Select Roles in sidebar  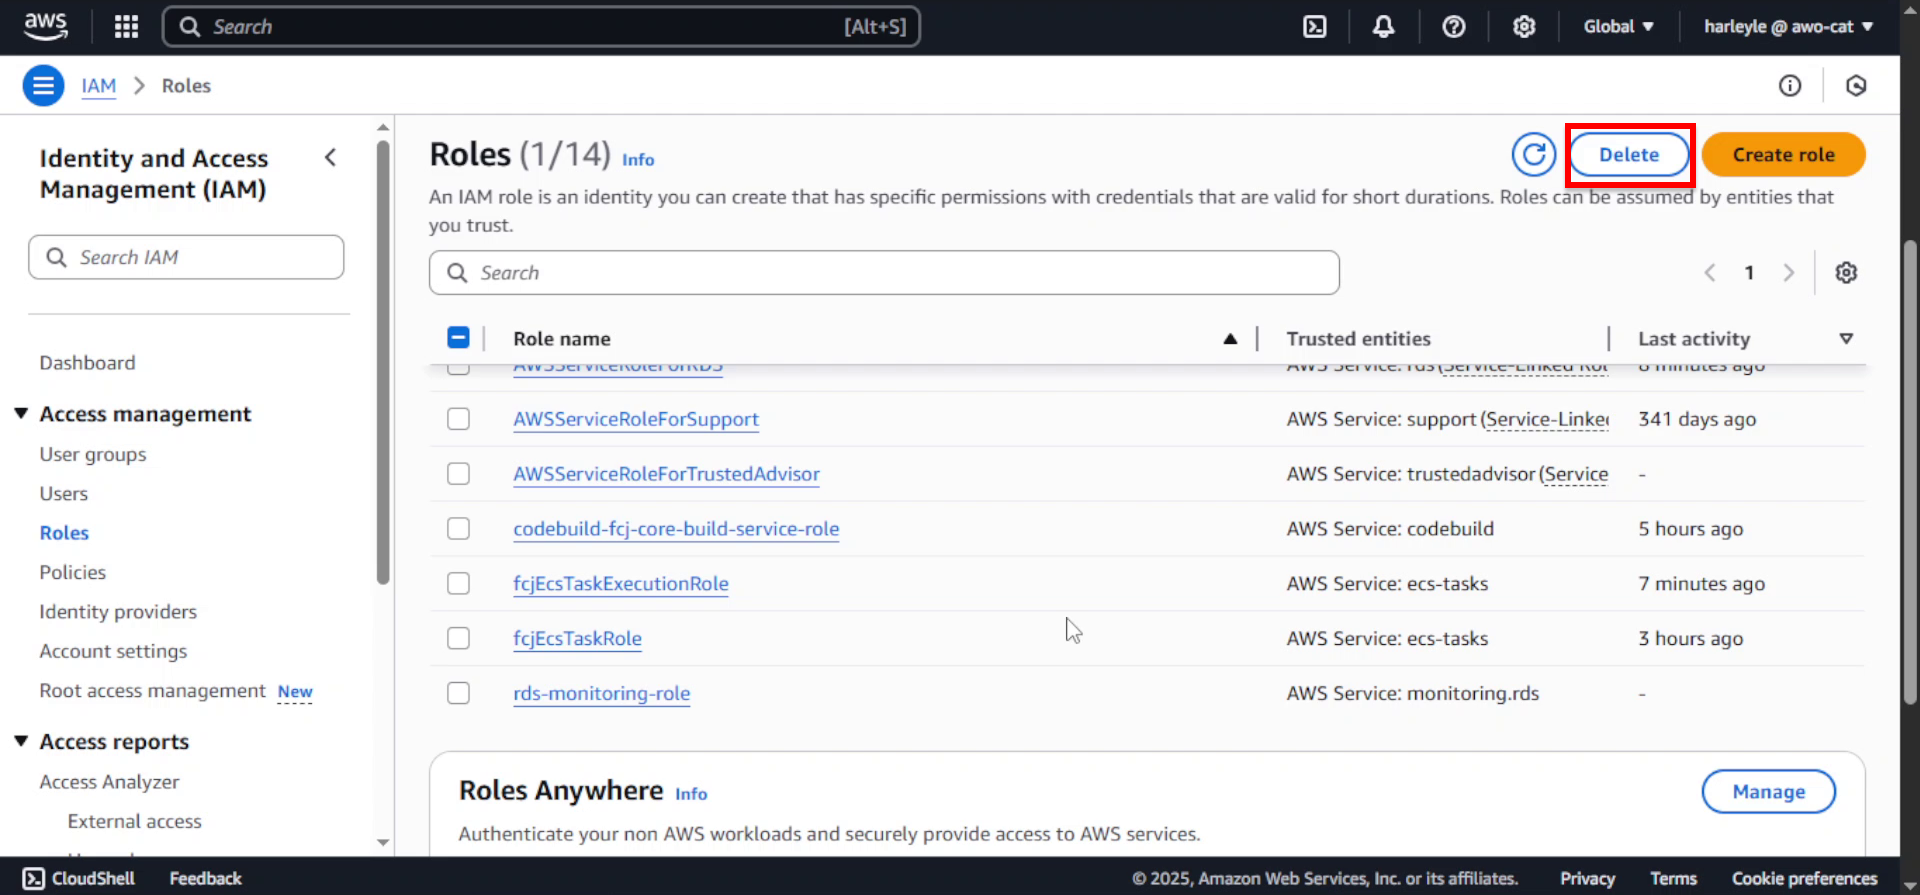click(x=64, y=533)
